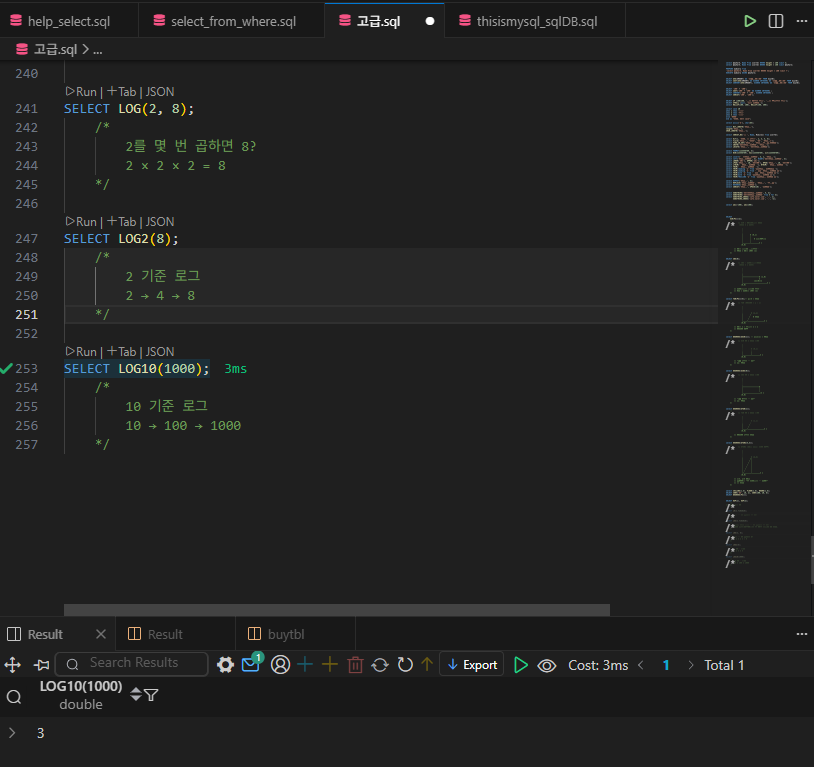The height and width of the screenshot is (767, 814).
Task: Click the 3ms execution time annotation
Action: (x=236, y=369)
